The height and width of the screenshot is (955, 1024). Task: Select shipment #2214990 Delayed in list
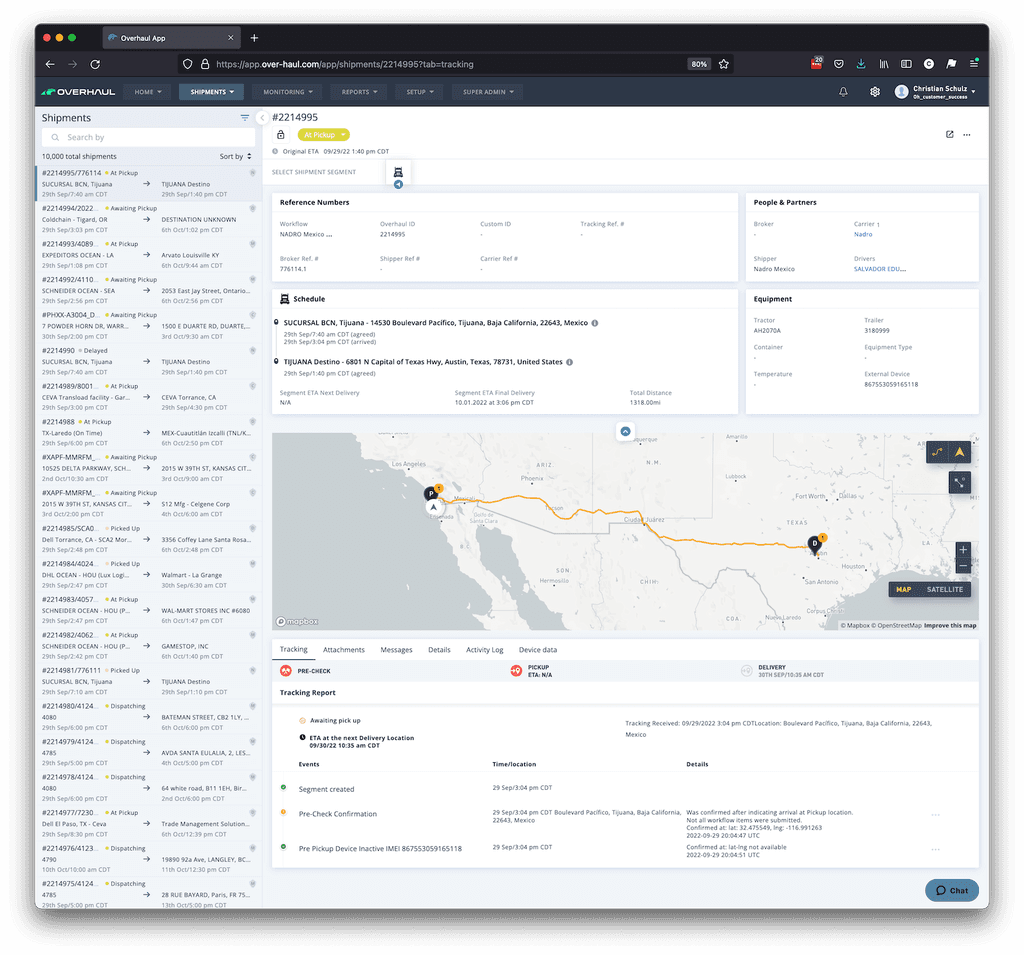point(149,362)
